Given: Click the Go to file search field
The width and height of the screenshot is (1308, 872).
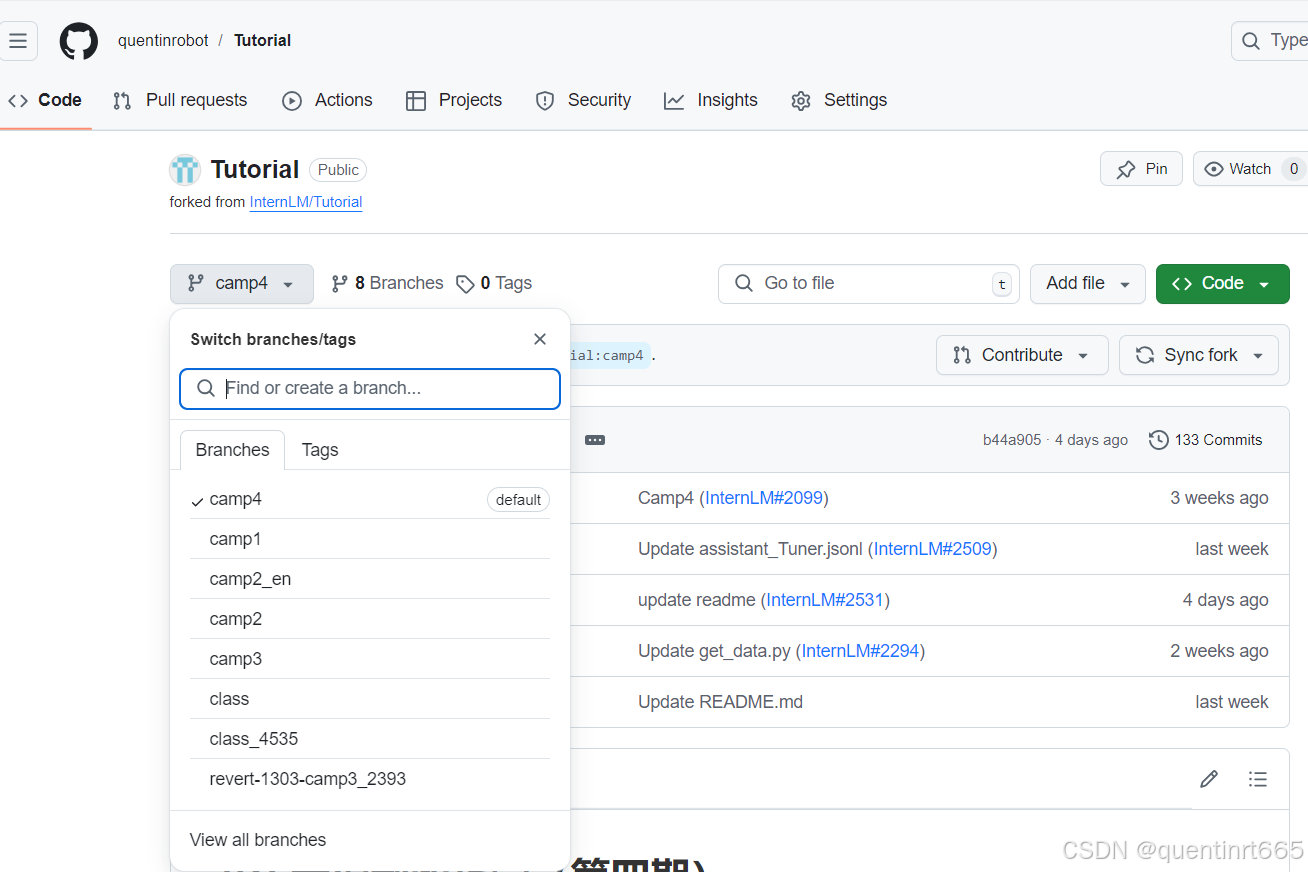Looking at the screenshot, I should 868,284.
